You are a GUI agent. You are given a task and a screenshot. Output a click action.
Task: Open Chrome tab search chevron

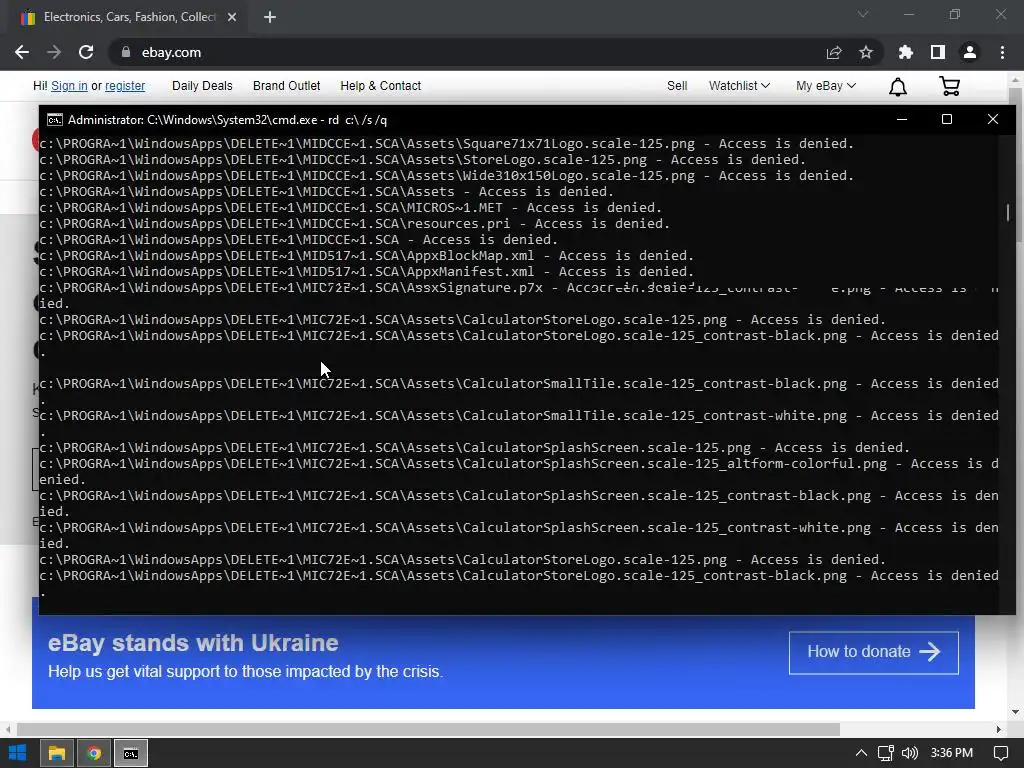863,14
